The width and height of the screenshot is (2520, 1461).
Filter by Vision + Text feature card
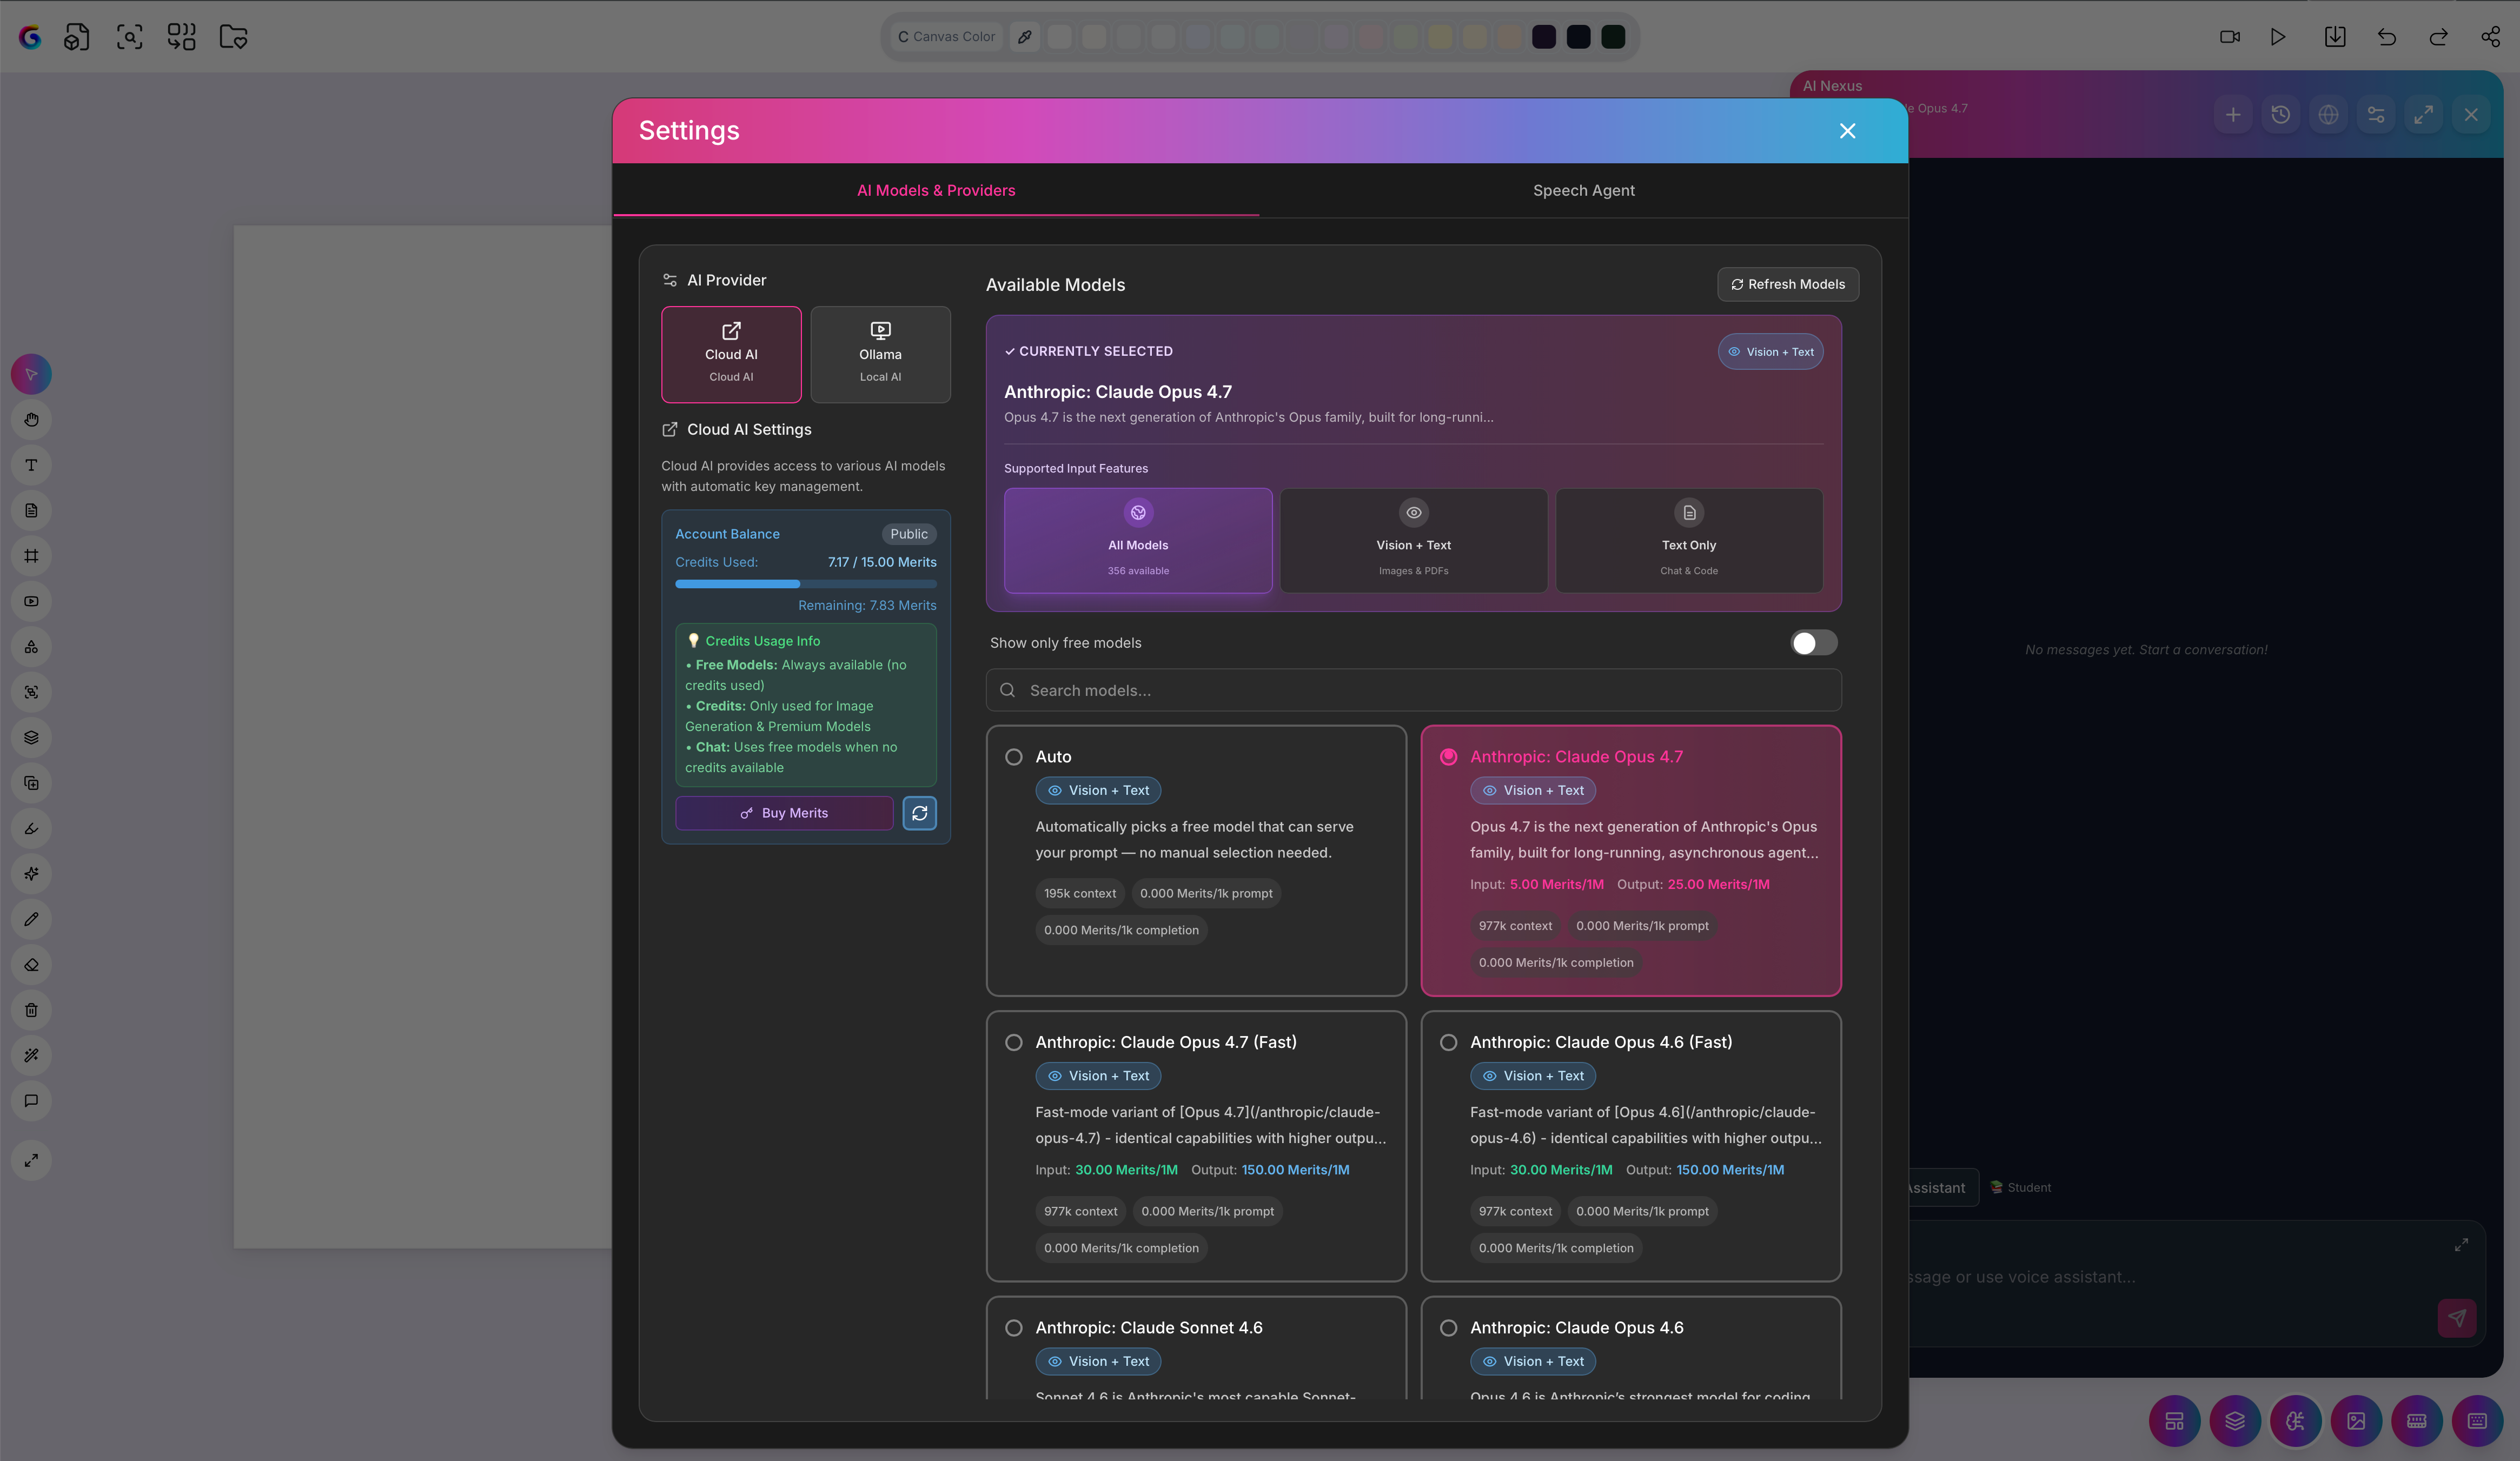coord(1414,541)
